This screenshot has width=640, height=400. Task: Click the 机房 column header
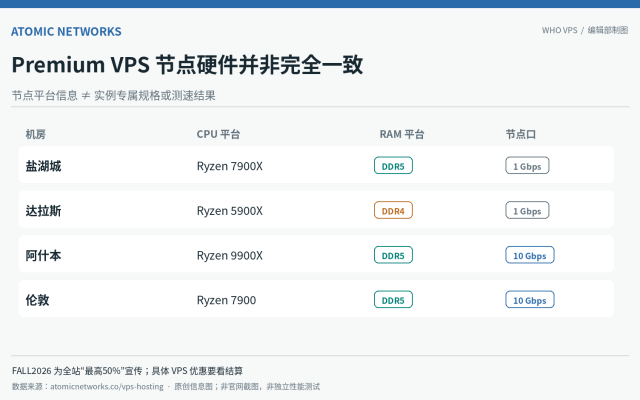36,134
